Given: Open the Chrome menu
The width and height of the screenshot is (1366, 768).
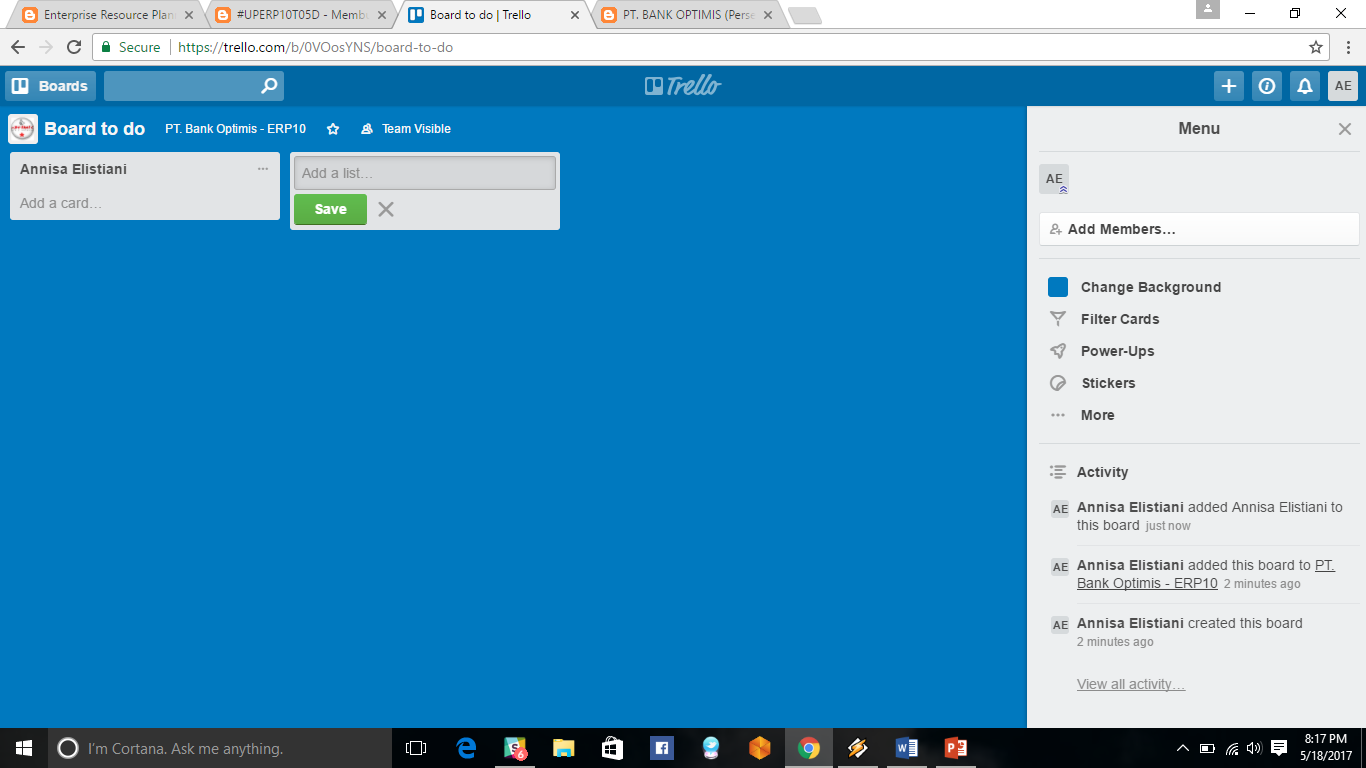Looking at the screenshot, I should click(x=1348, y=47).
